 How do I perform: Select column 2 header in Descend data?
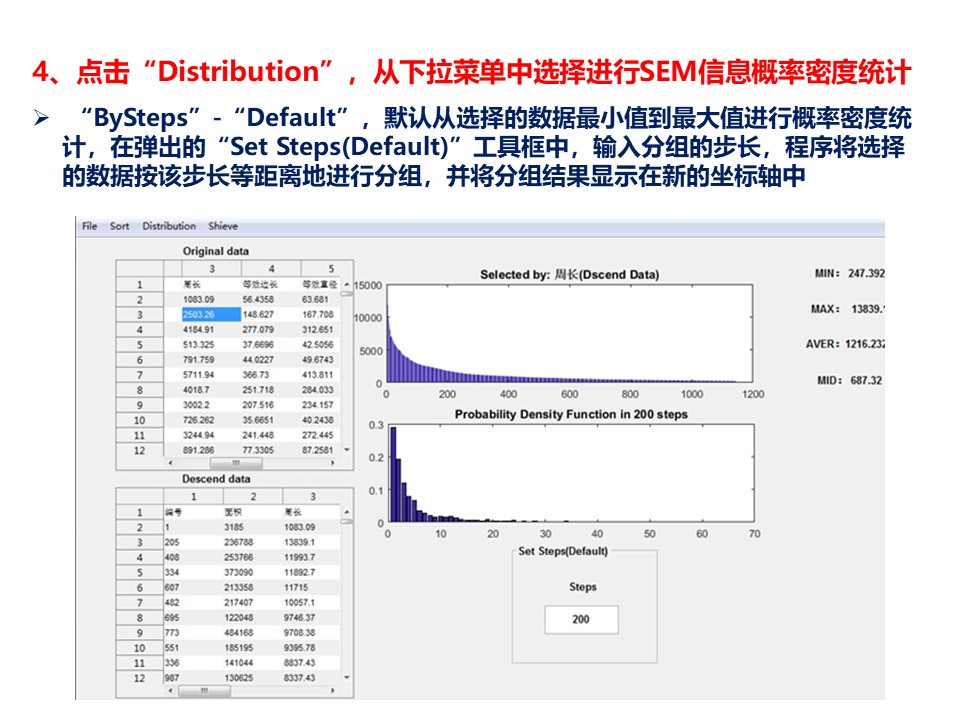tap(253, 497)
